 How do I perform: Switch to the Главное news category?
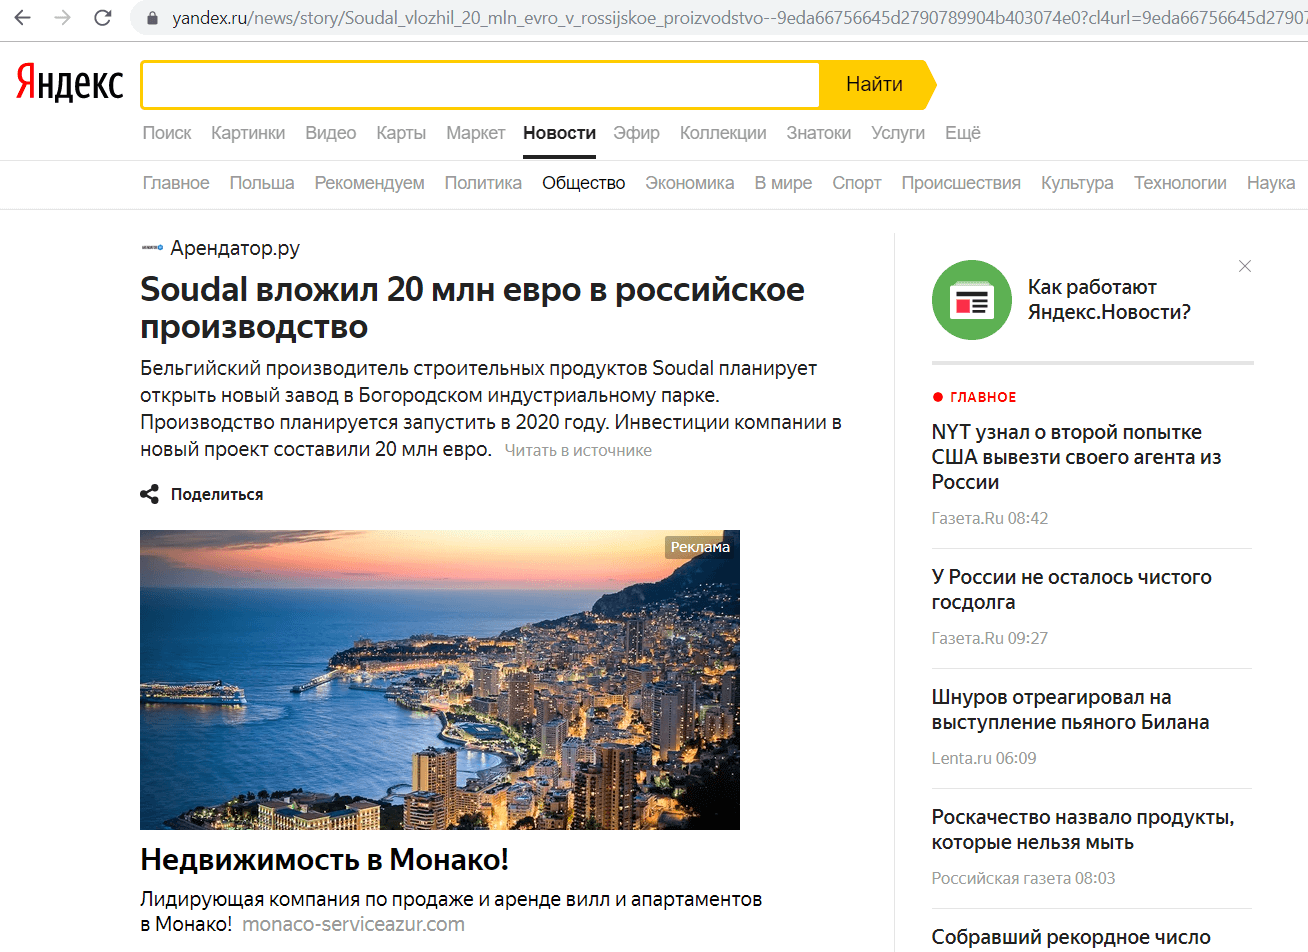pyautogui.click(x=176, y=183)
